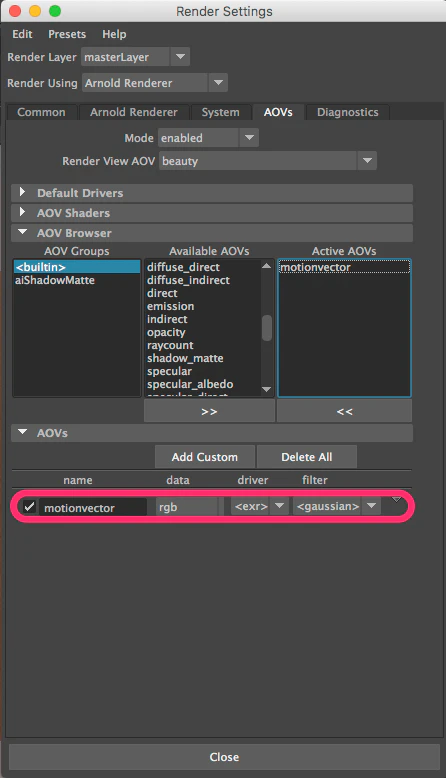Switch to the Diagnostics tab
The image size is (446, 778).
click(347, 112)
